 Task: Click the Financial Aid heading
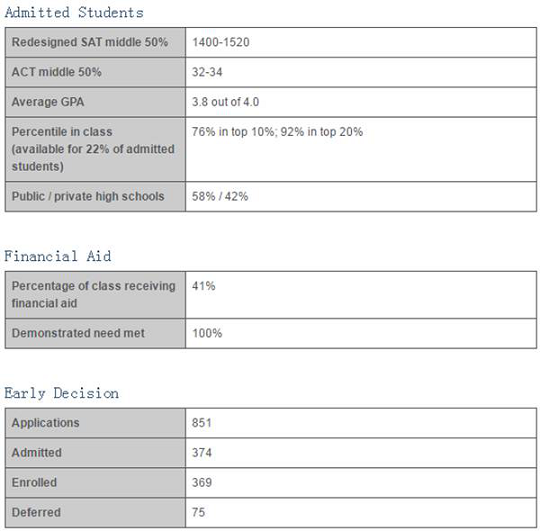[58, 257]
